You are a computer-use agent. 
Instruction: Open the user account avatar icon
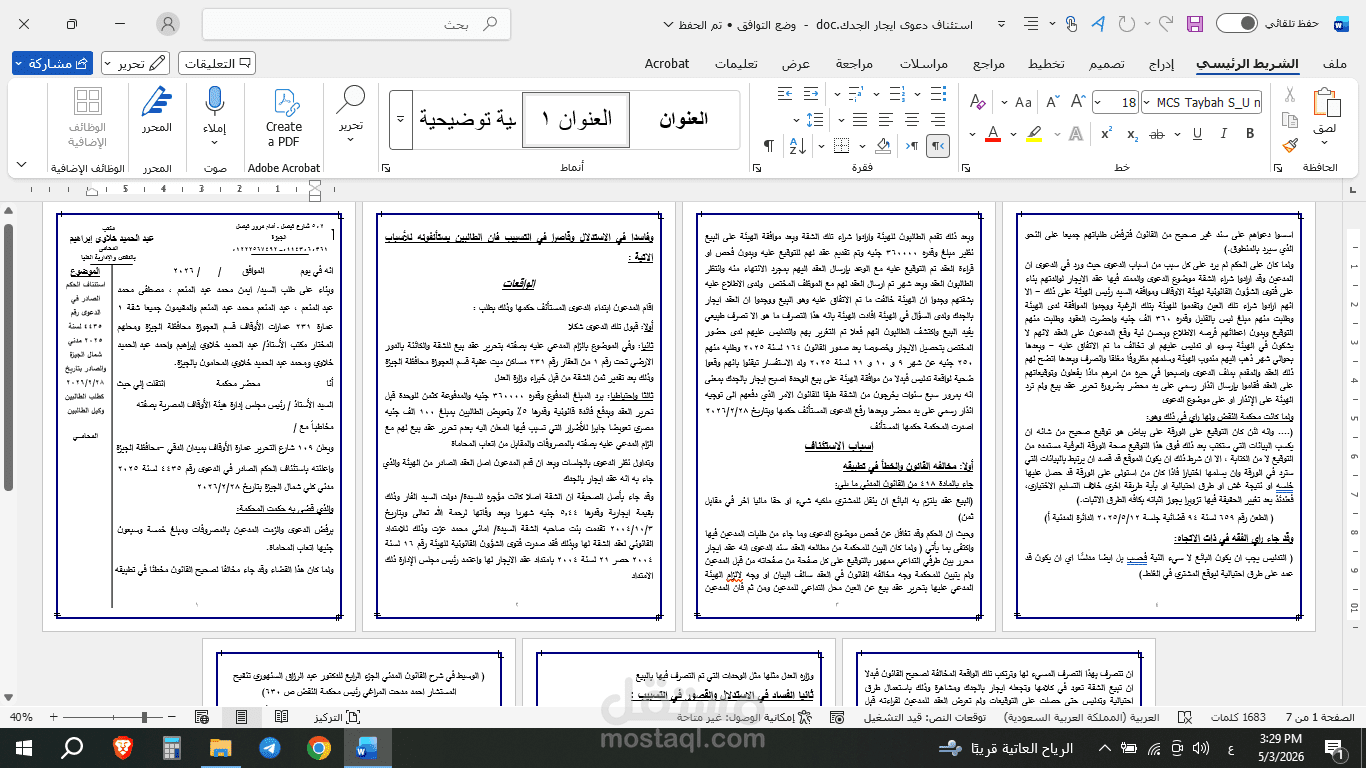click(169, 24)
